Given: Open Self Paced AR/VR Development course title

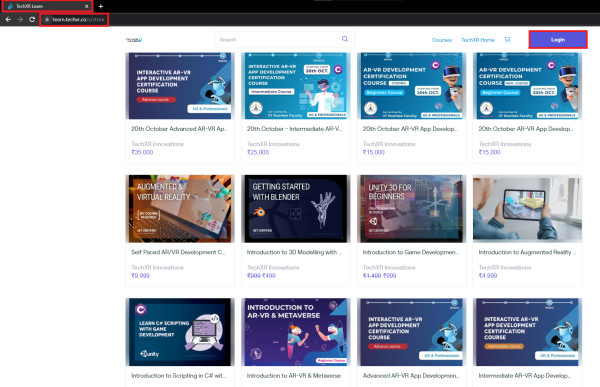Looking at the screenshot, I should [178, 252].
